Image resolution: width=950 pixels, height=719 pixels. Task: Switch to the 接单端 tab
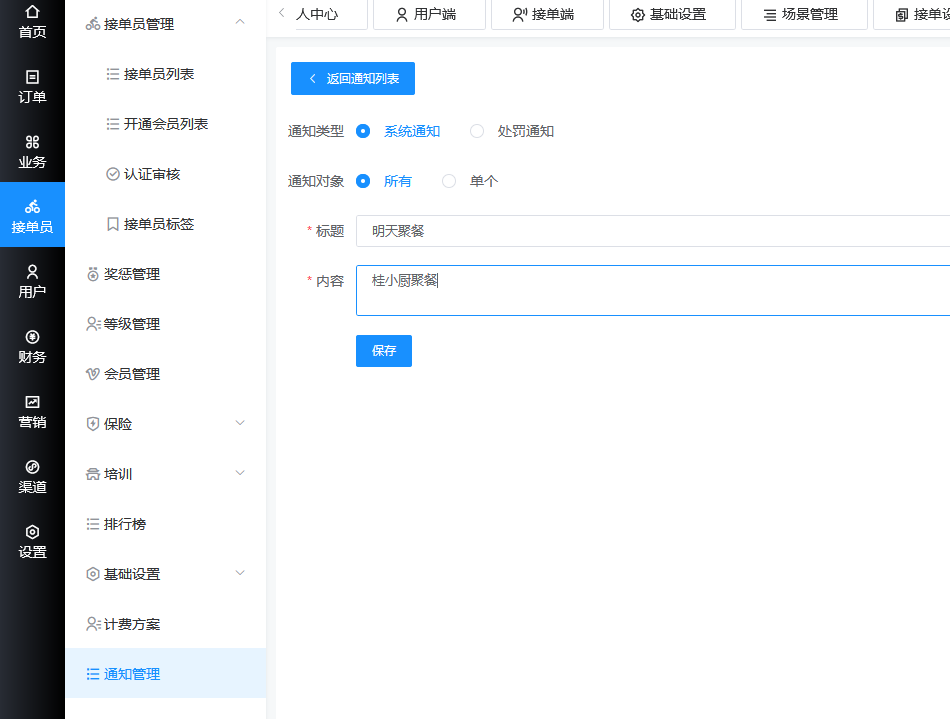pos(547,15)
